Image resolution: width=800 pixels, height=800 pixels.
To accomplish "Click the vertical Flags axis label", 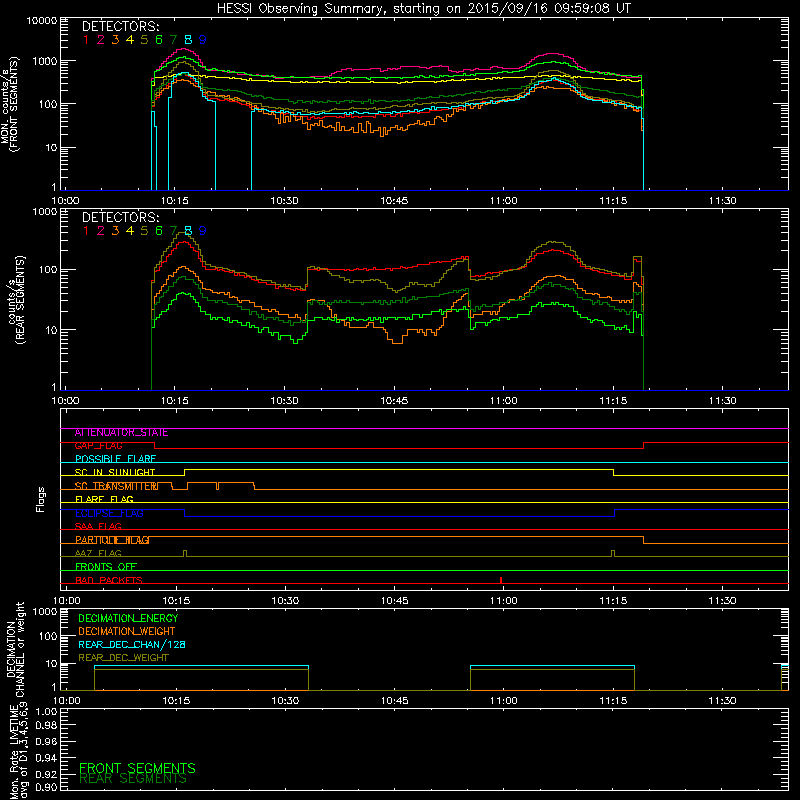I will 41,499.
